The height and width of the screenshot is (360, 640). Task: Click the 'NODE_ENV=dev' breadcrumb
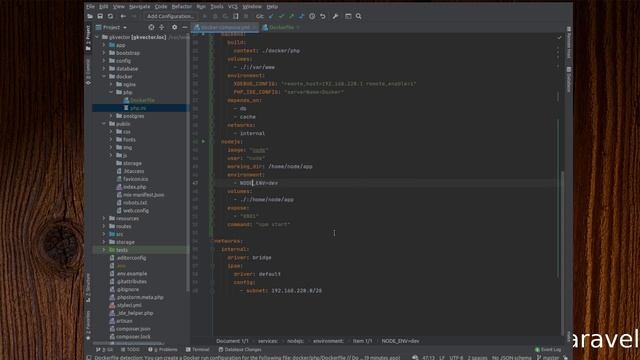pos(400,341)
